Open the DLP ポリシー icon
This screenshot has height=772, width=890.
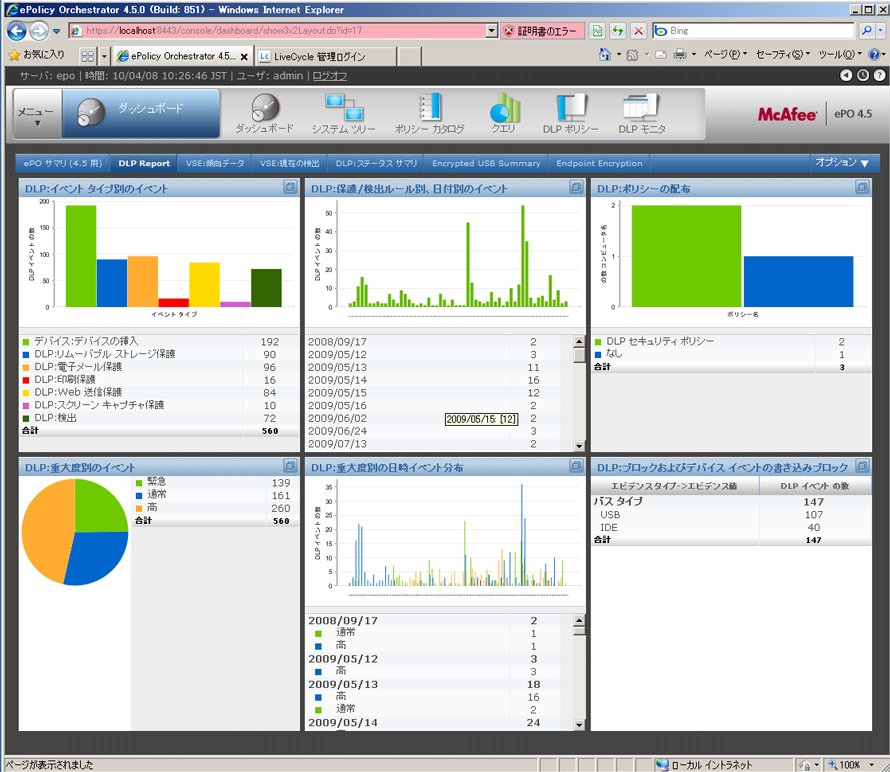click(570, 114)
